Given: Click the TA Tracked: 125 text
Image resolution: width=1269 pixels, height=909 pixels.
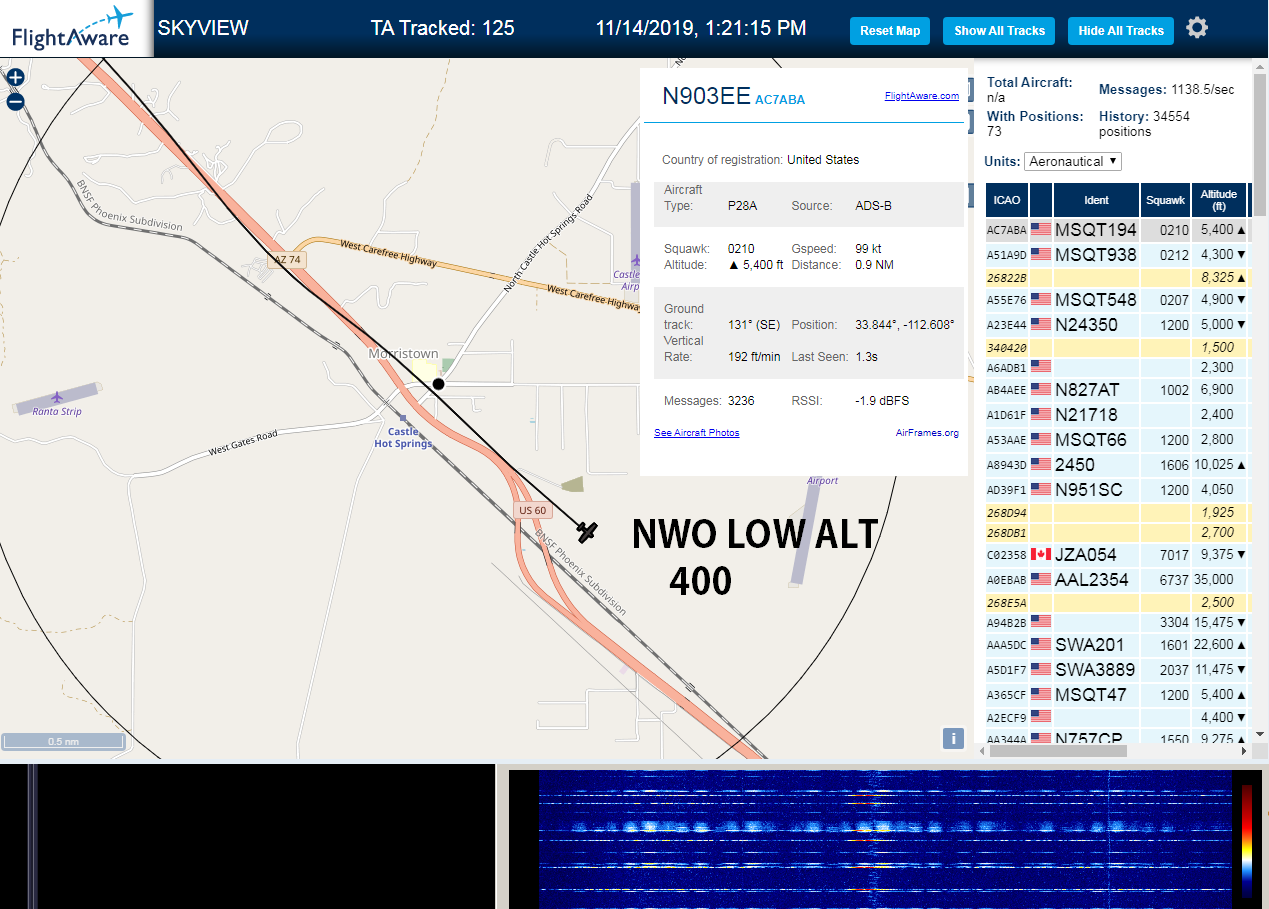Looking at the screenshot, I should pos(442,28).
